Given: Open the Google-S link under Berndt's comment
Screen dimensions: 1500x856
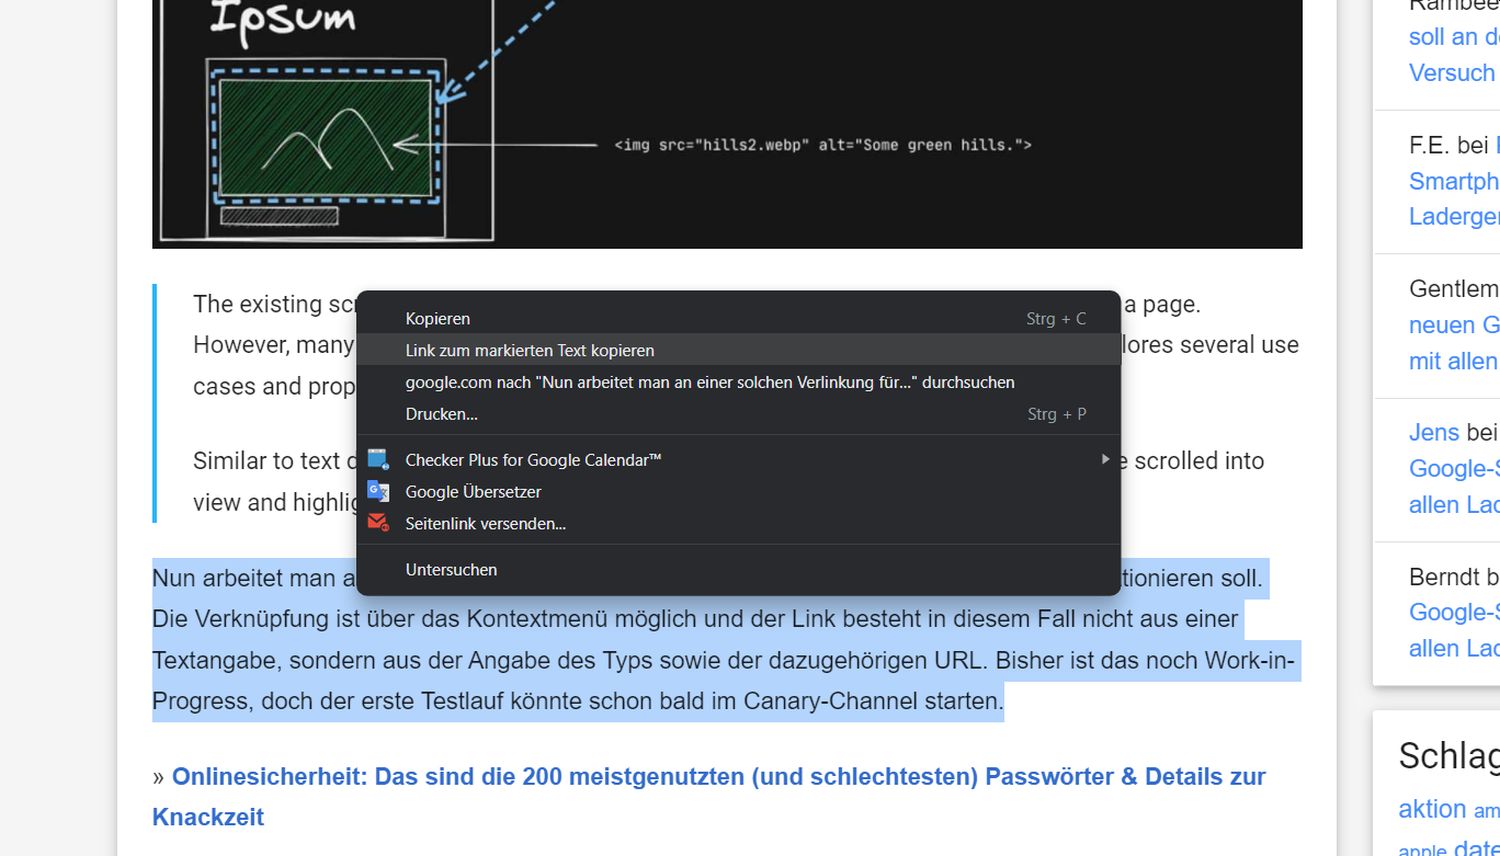Looking at the screenshot, I should coord(1453,612).
